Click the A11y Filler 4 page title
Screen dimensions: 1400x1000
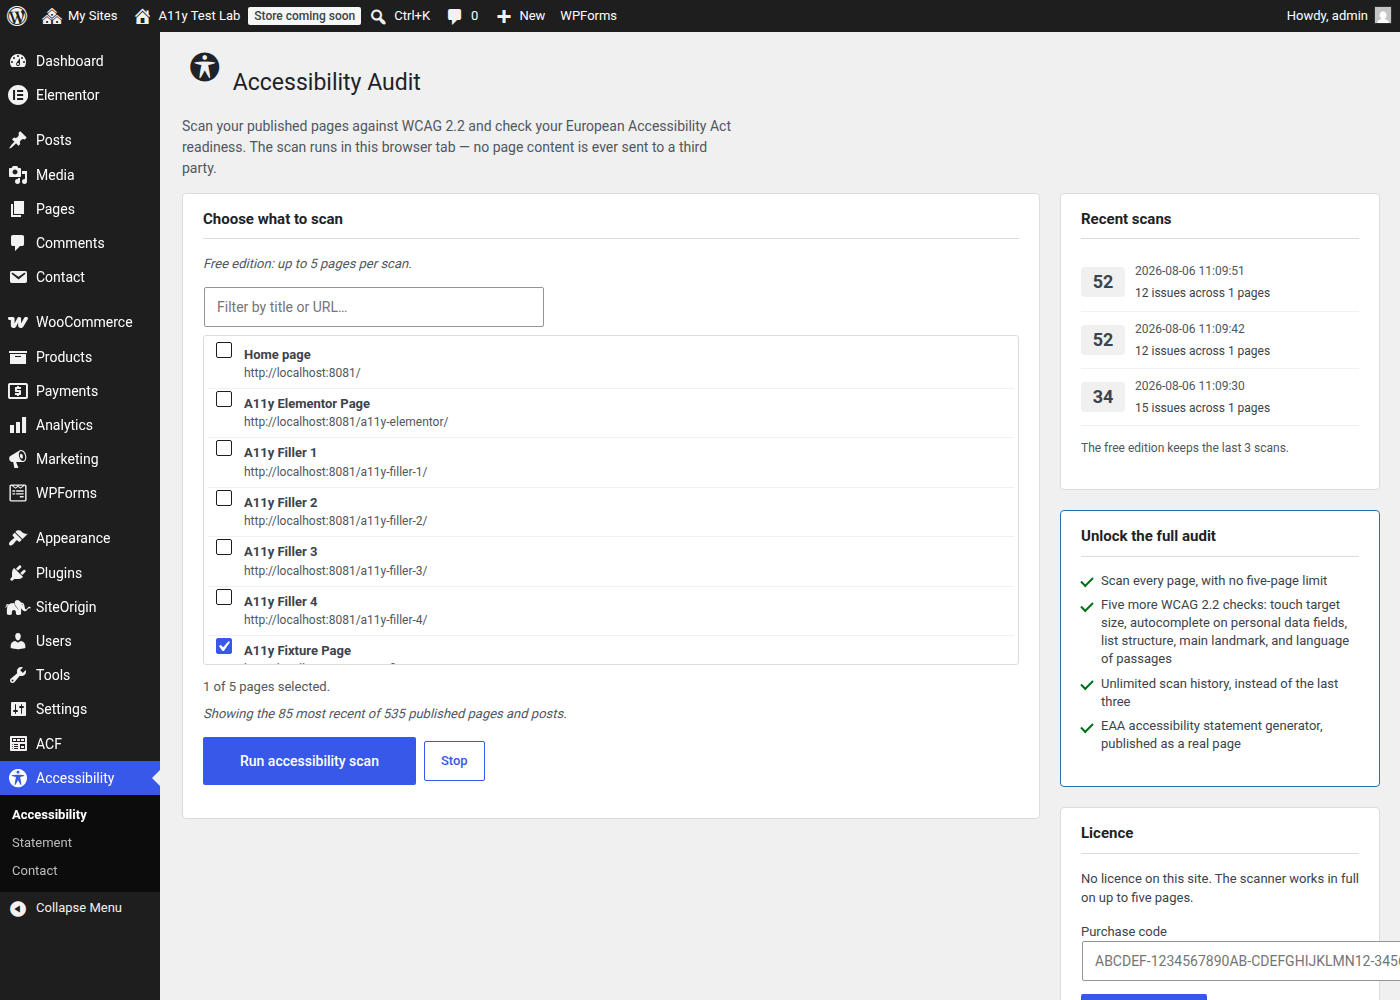point(280,602)
